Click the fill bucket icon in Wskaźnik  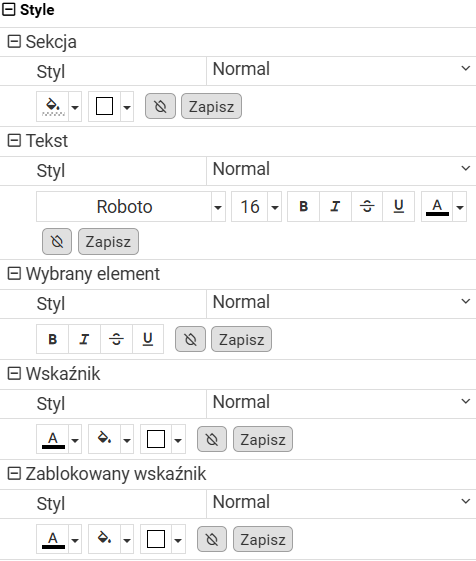(x=104, y=439)
